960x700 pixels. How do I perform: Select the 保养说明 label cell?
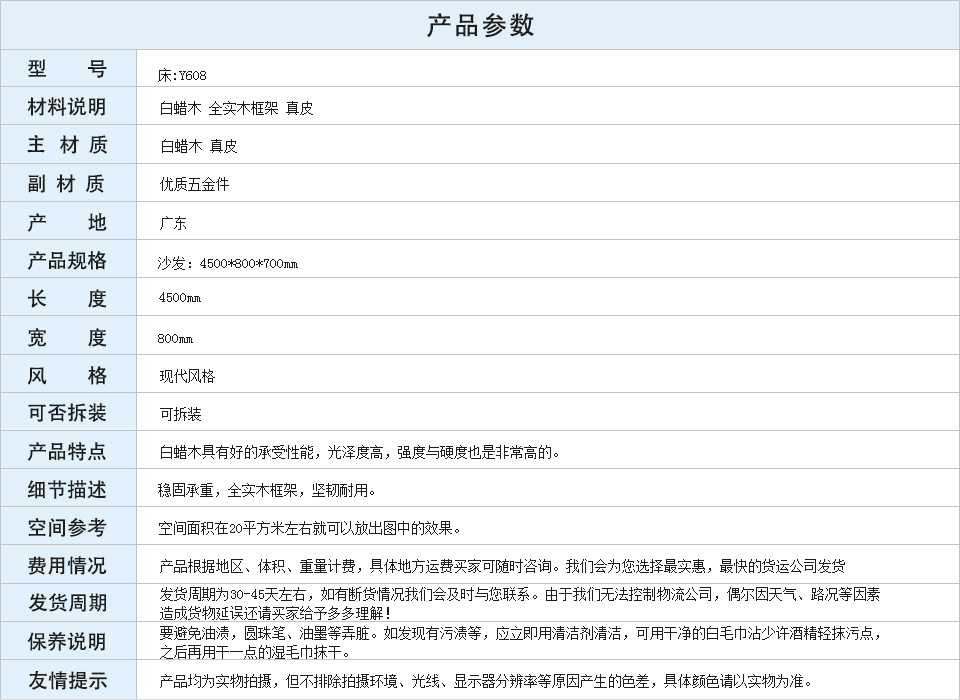pyautogui.click(x=68, y=641)
